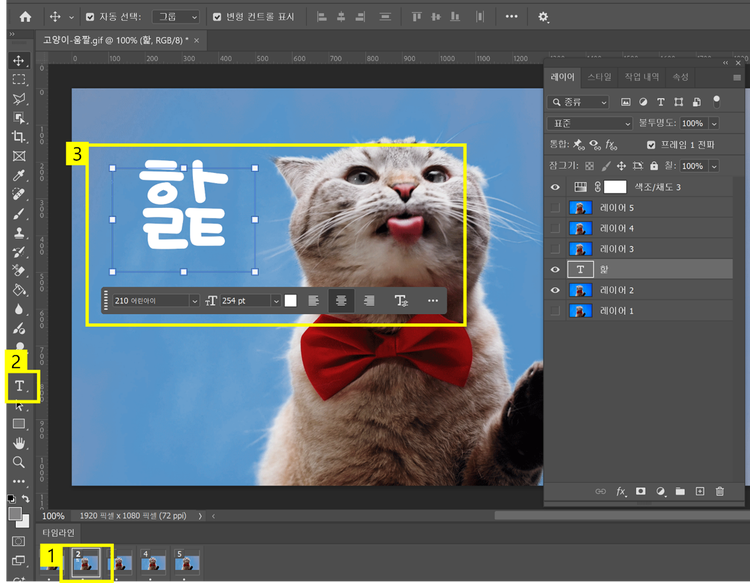Hide the 레이어 2 layer via eye icon
The height and width of the screenshot is (583, 750).
556,290
